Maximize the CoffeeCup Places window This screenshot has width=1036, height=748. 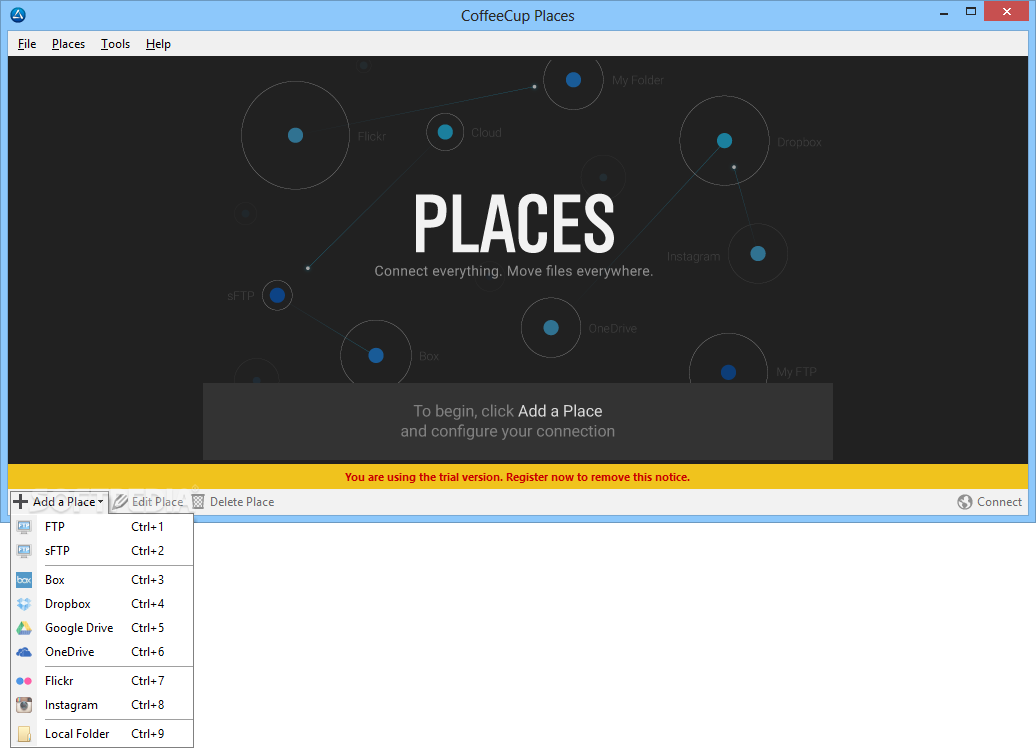point(971,12)
